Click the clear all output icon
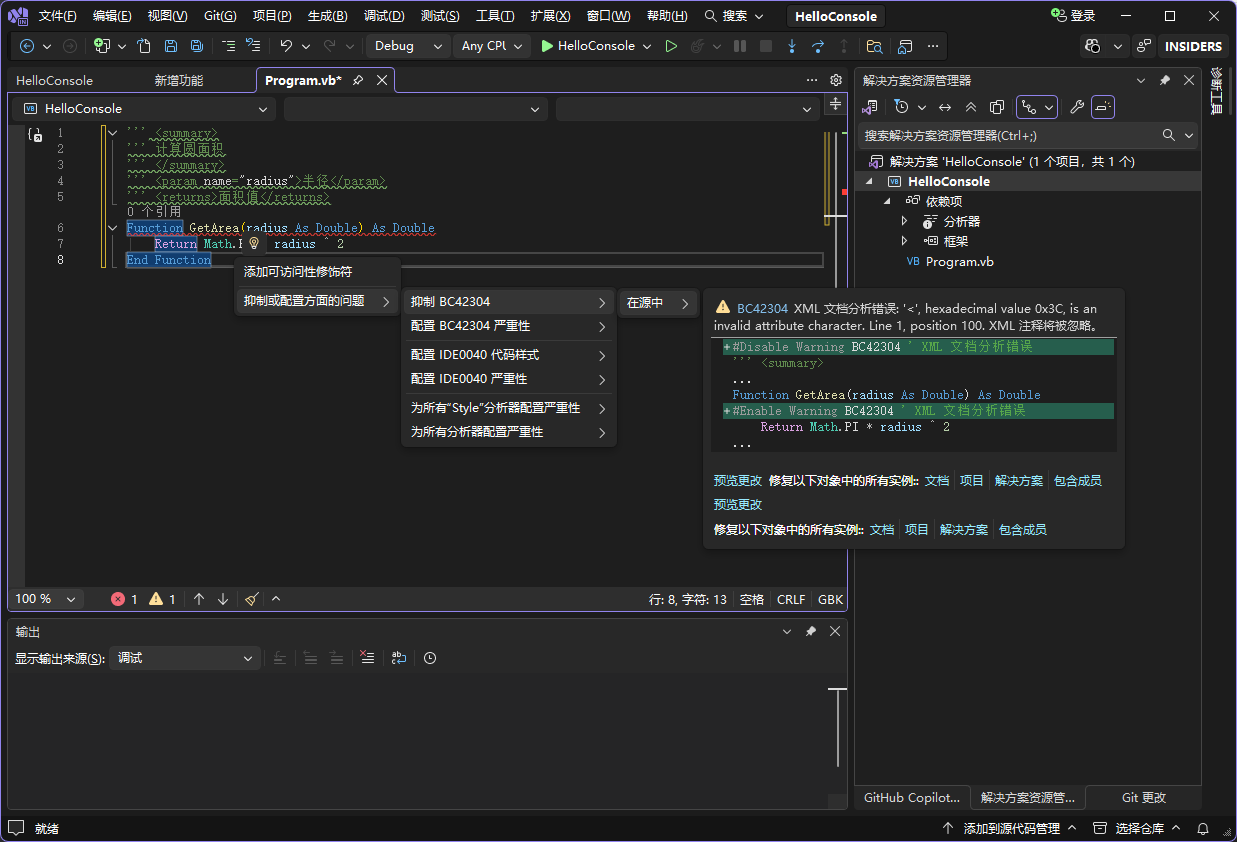Image resolution: width=1237 pixels, height=842 pixels. (367, 658)
